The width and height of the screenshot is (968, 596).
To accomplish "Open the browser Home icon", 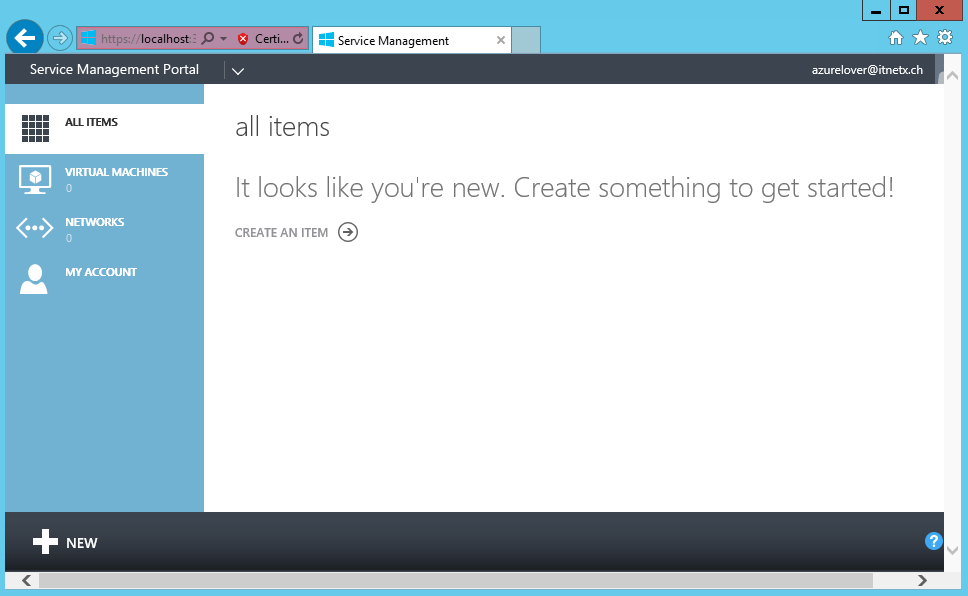I will coord(896,38).
